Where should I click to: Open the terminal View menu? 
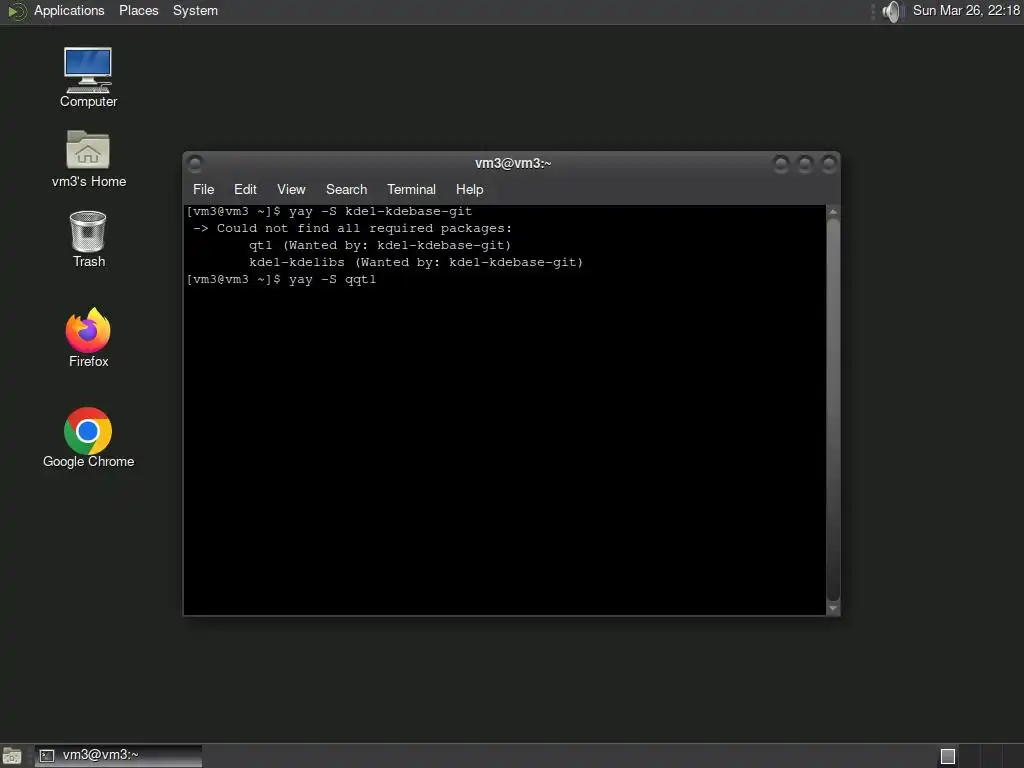click(291, 189)
